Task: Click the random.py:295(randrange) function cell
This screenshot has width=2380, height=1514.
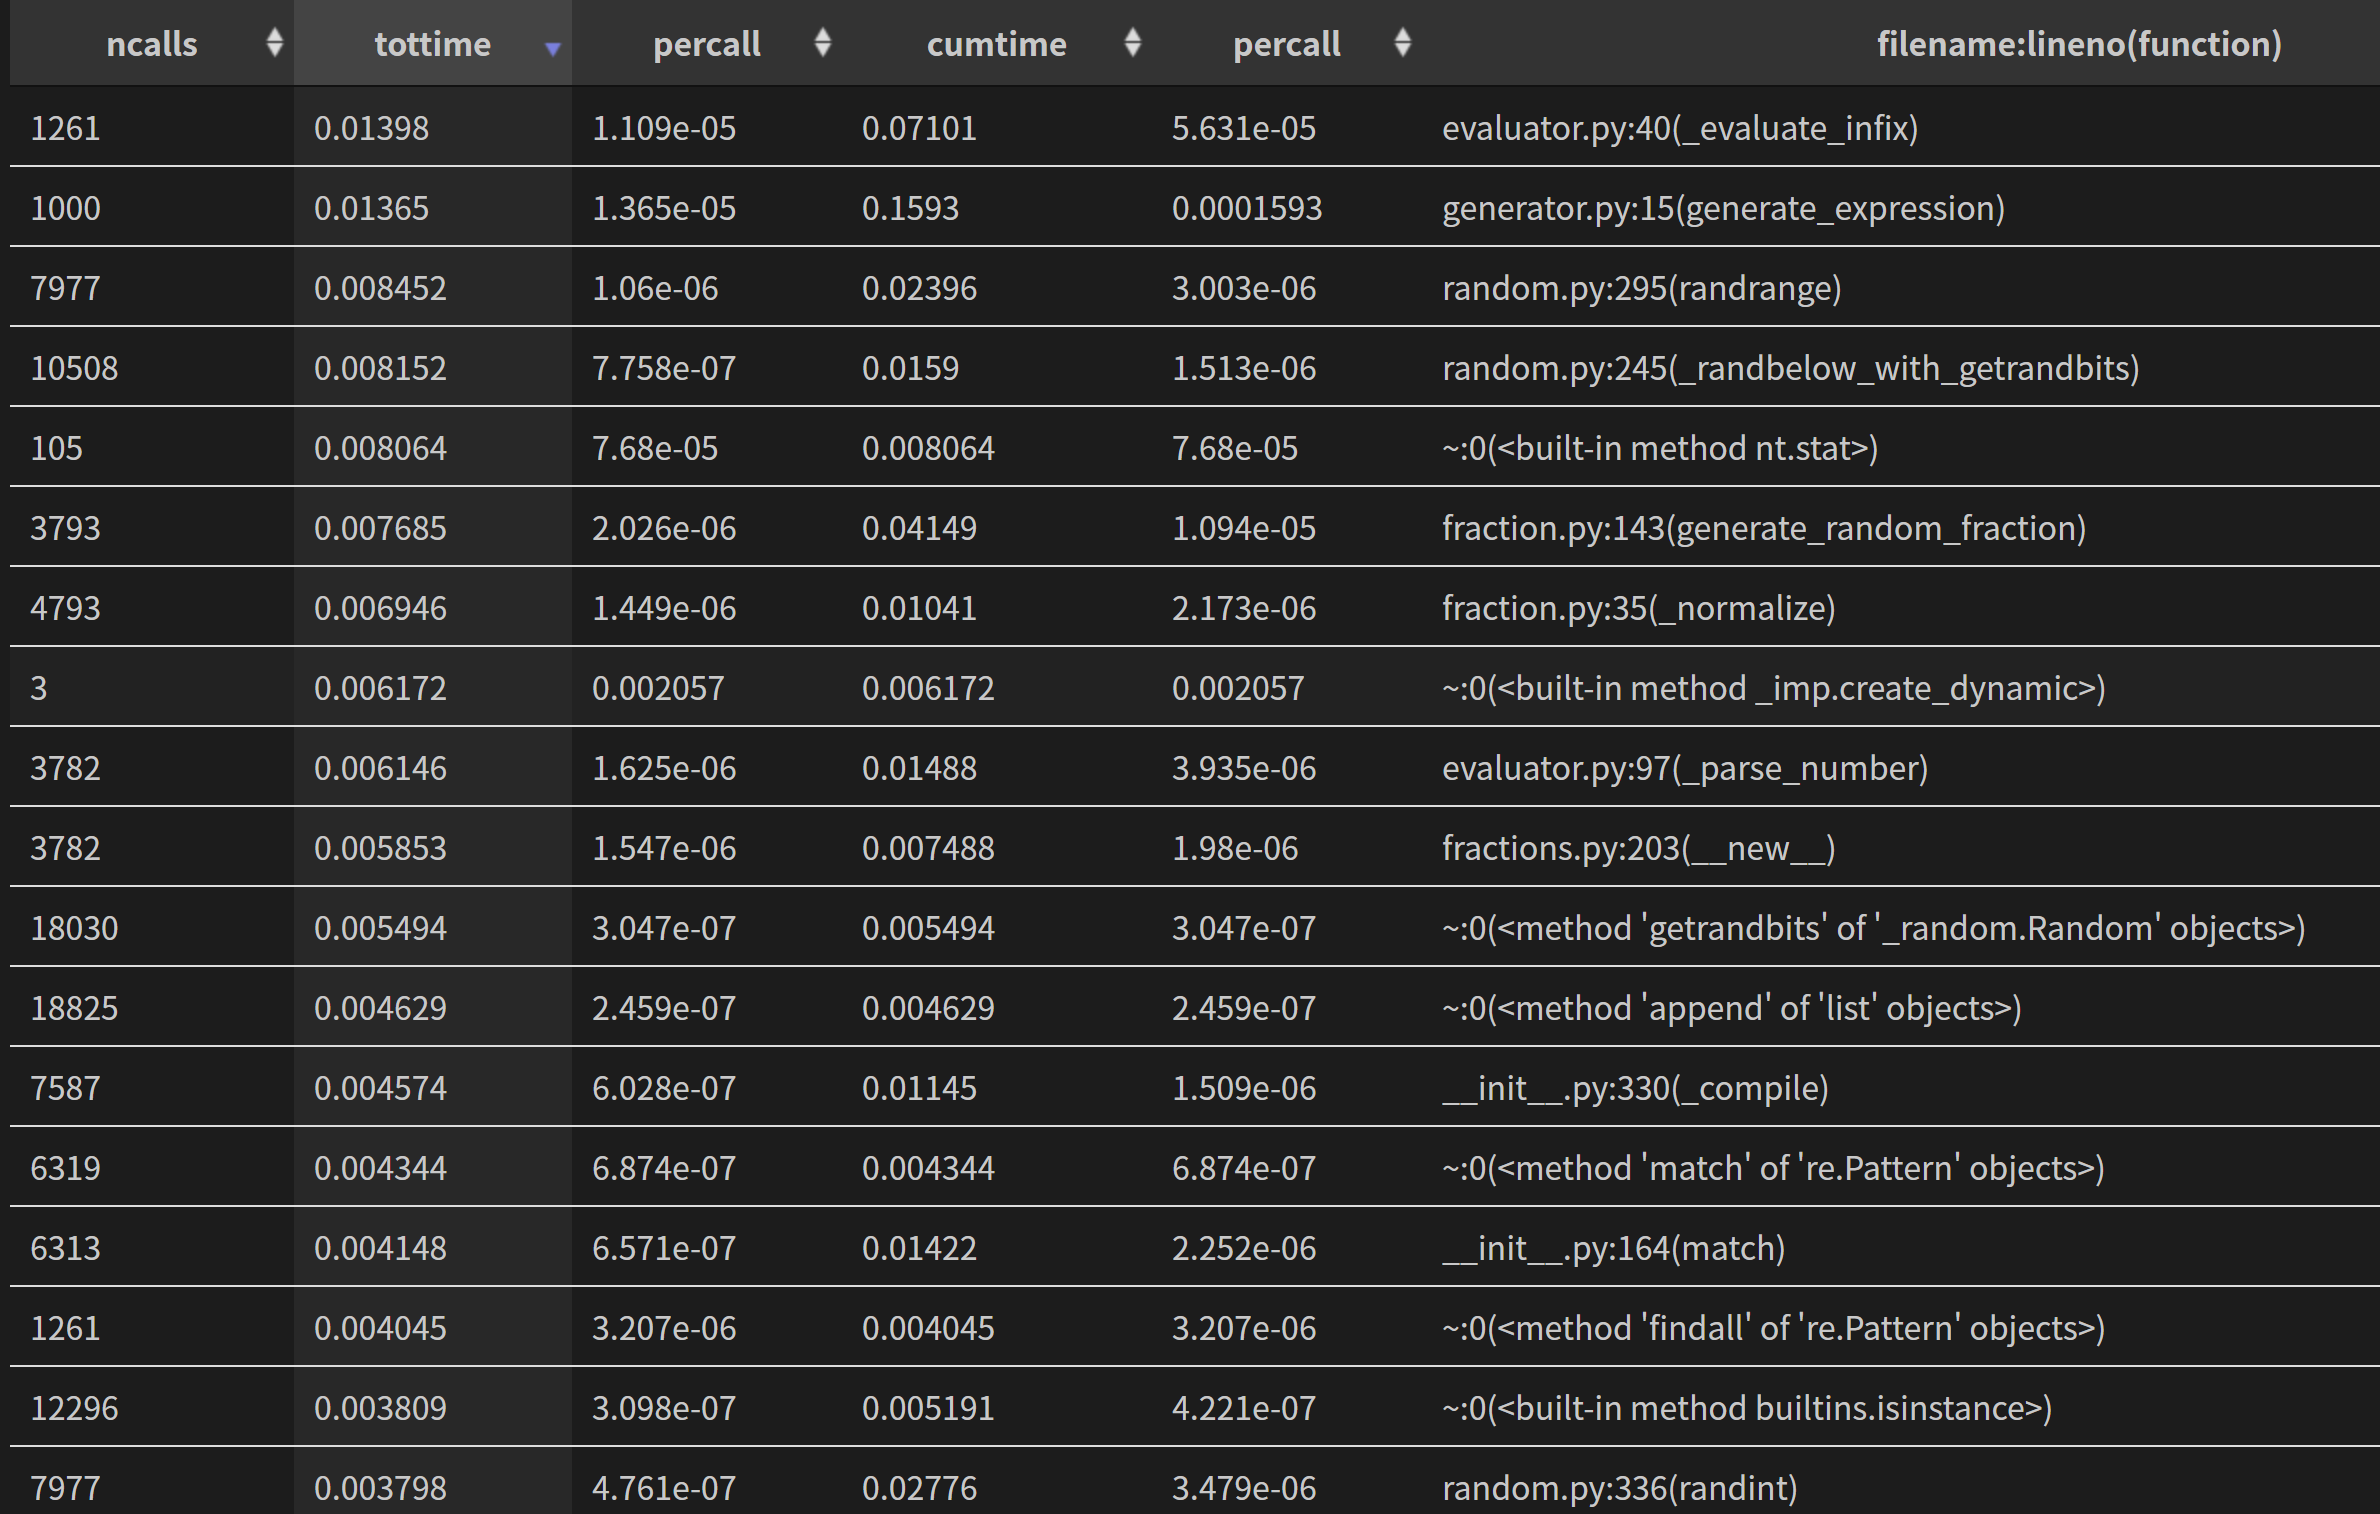Action: 1640,288
